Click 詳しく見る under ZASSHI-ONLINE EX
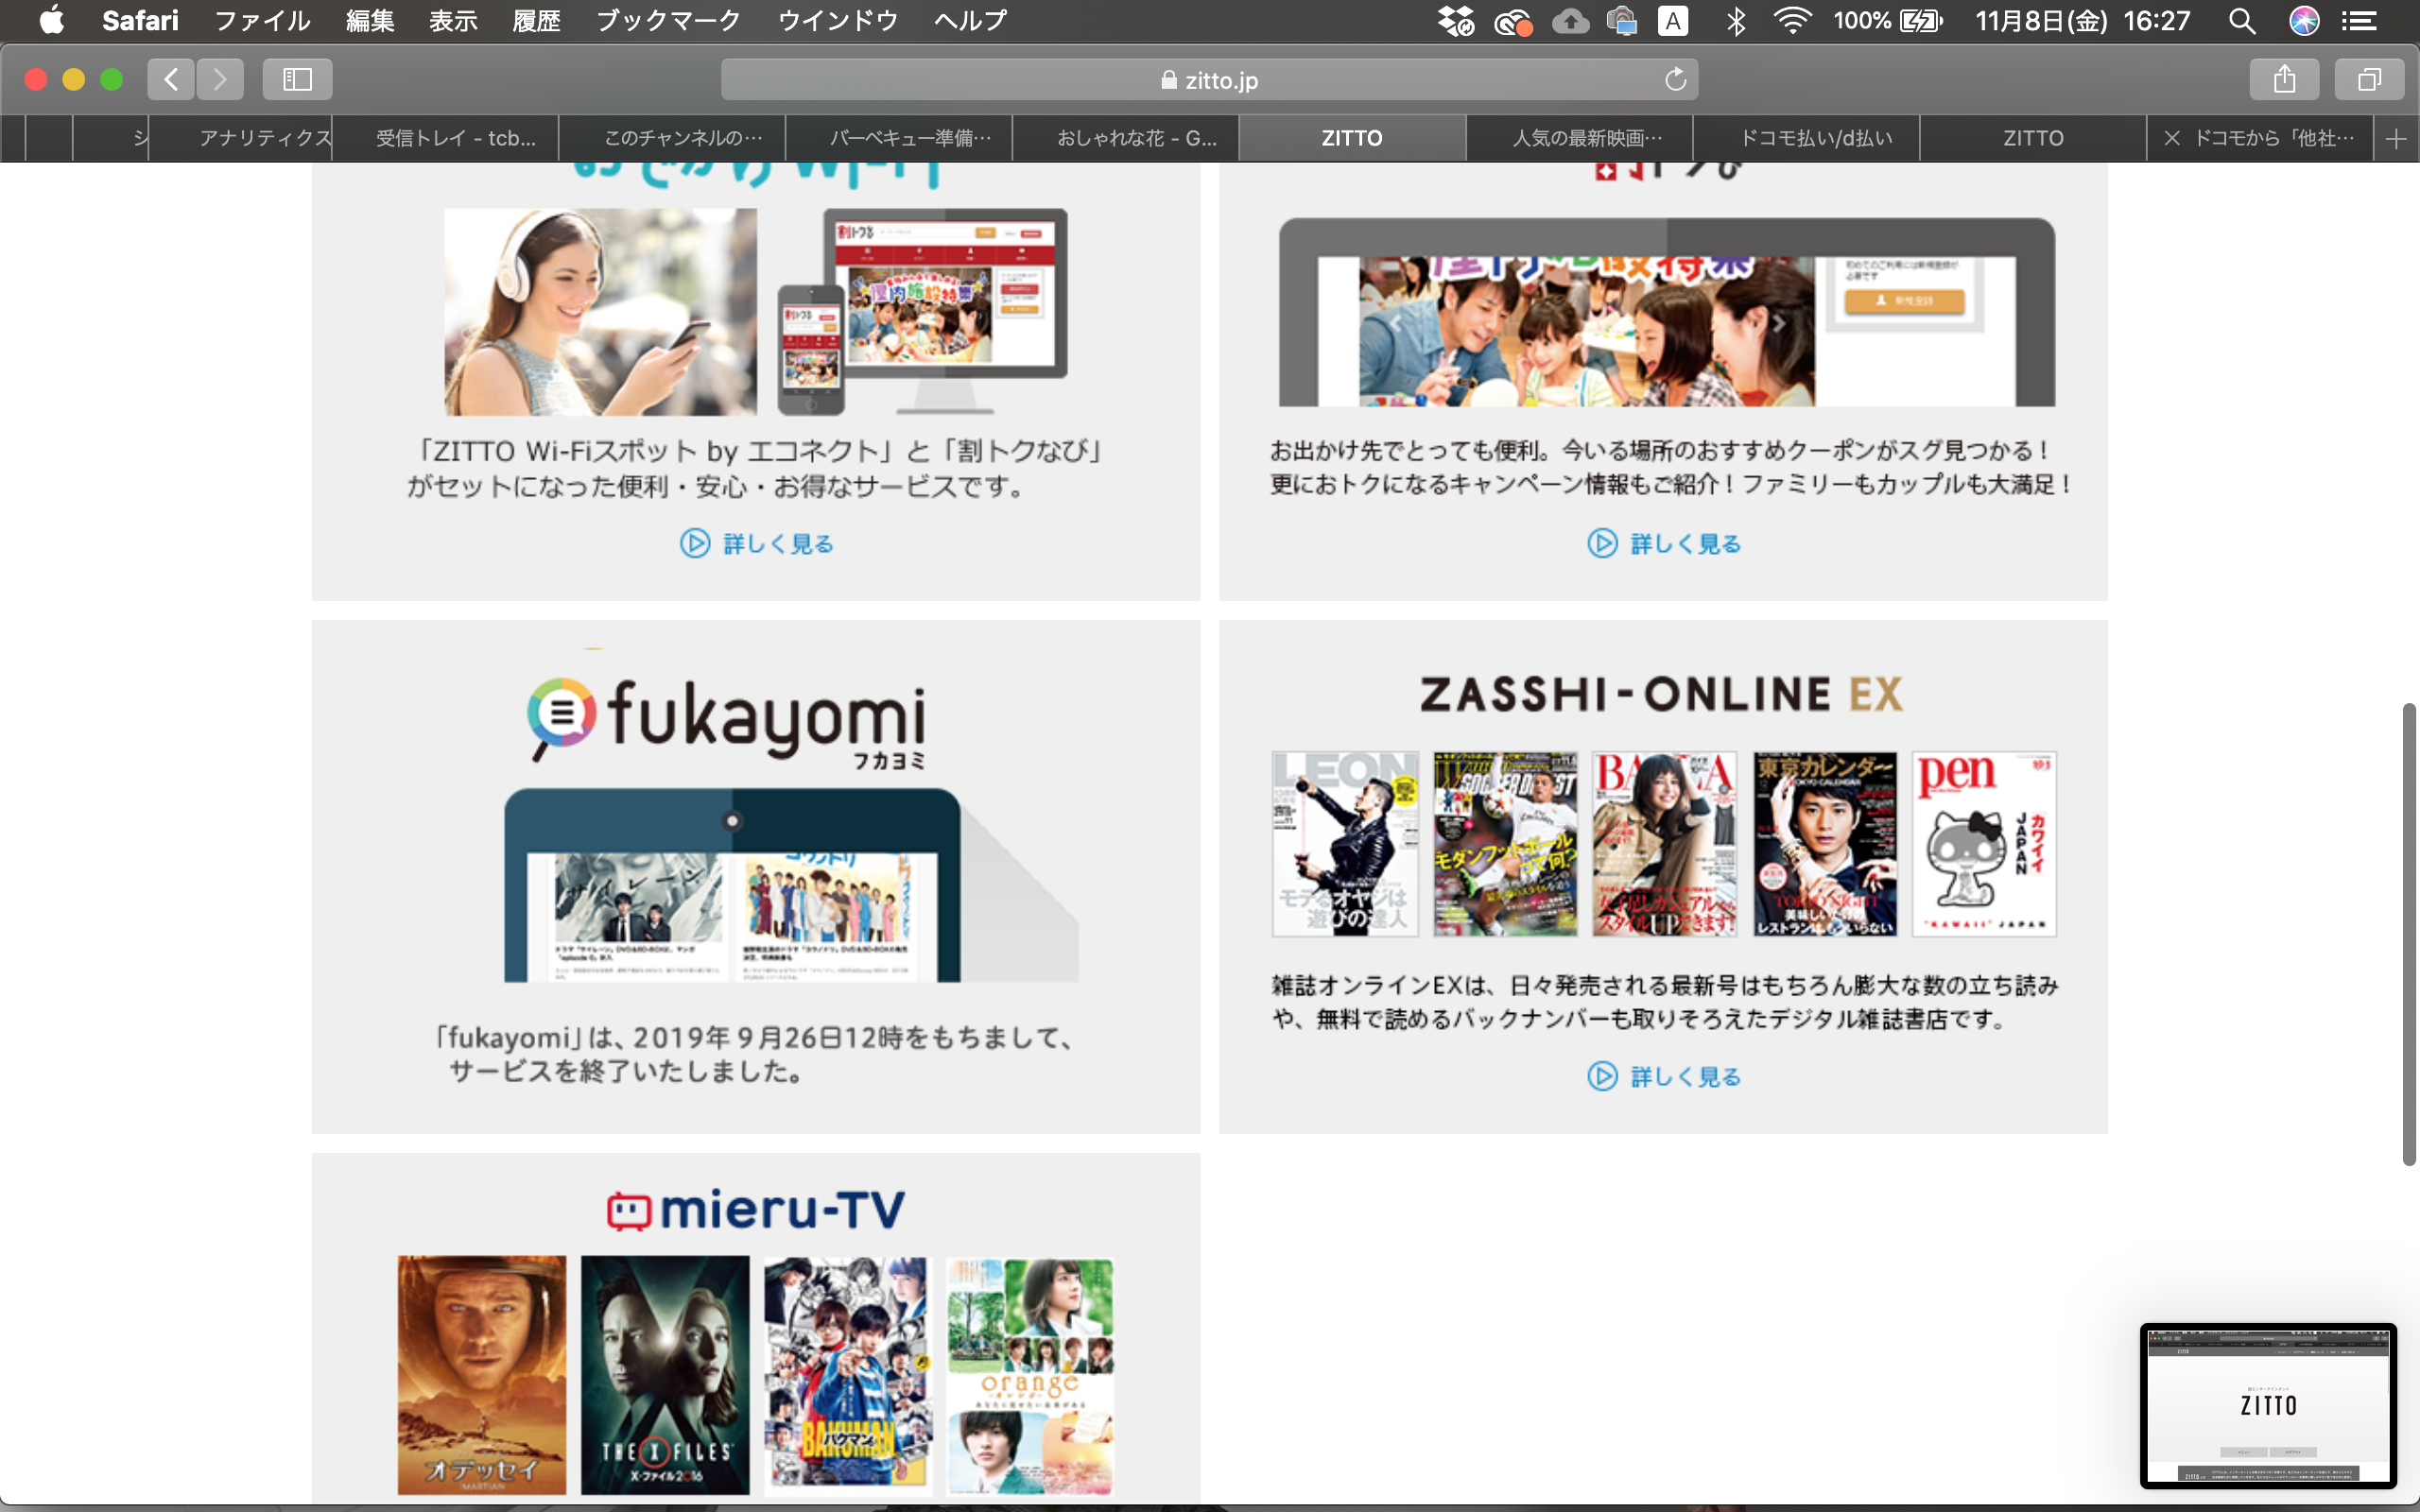This screenshot has width=2420, height=1512. click(1664, 1076)
